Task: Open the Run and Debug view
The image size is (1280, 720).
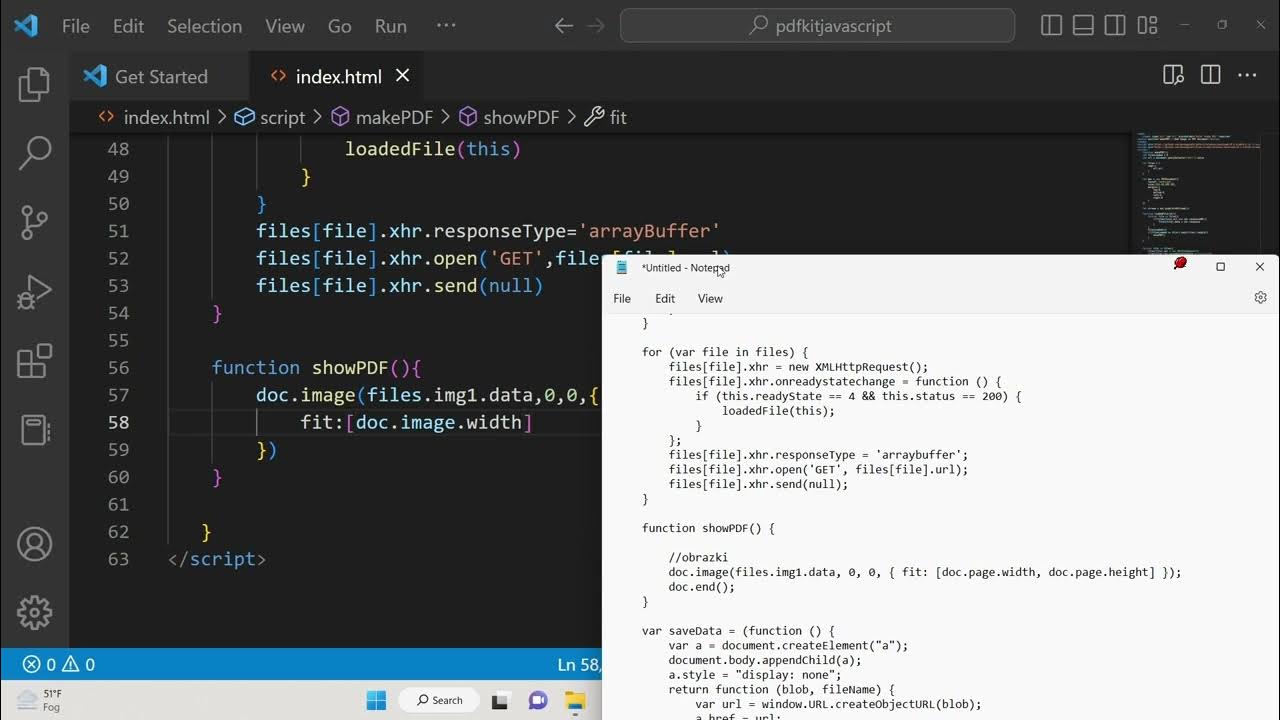Action: [34, 293]
